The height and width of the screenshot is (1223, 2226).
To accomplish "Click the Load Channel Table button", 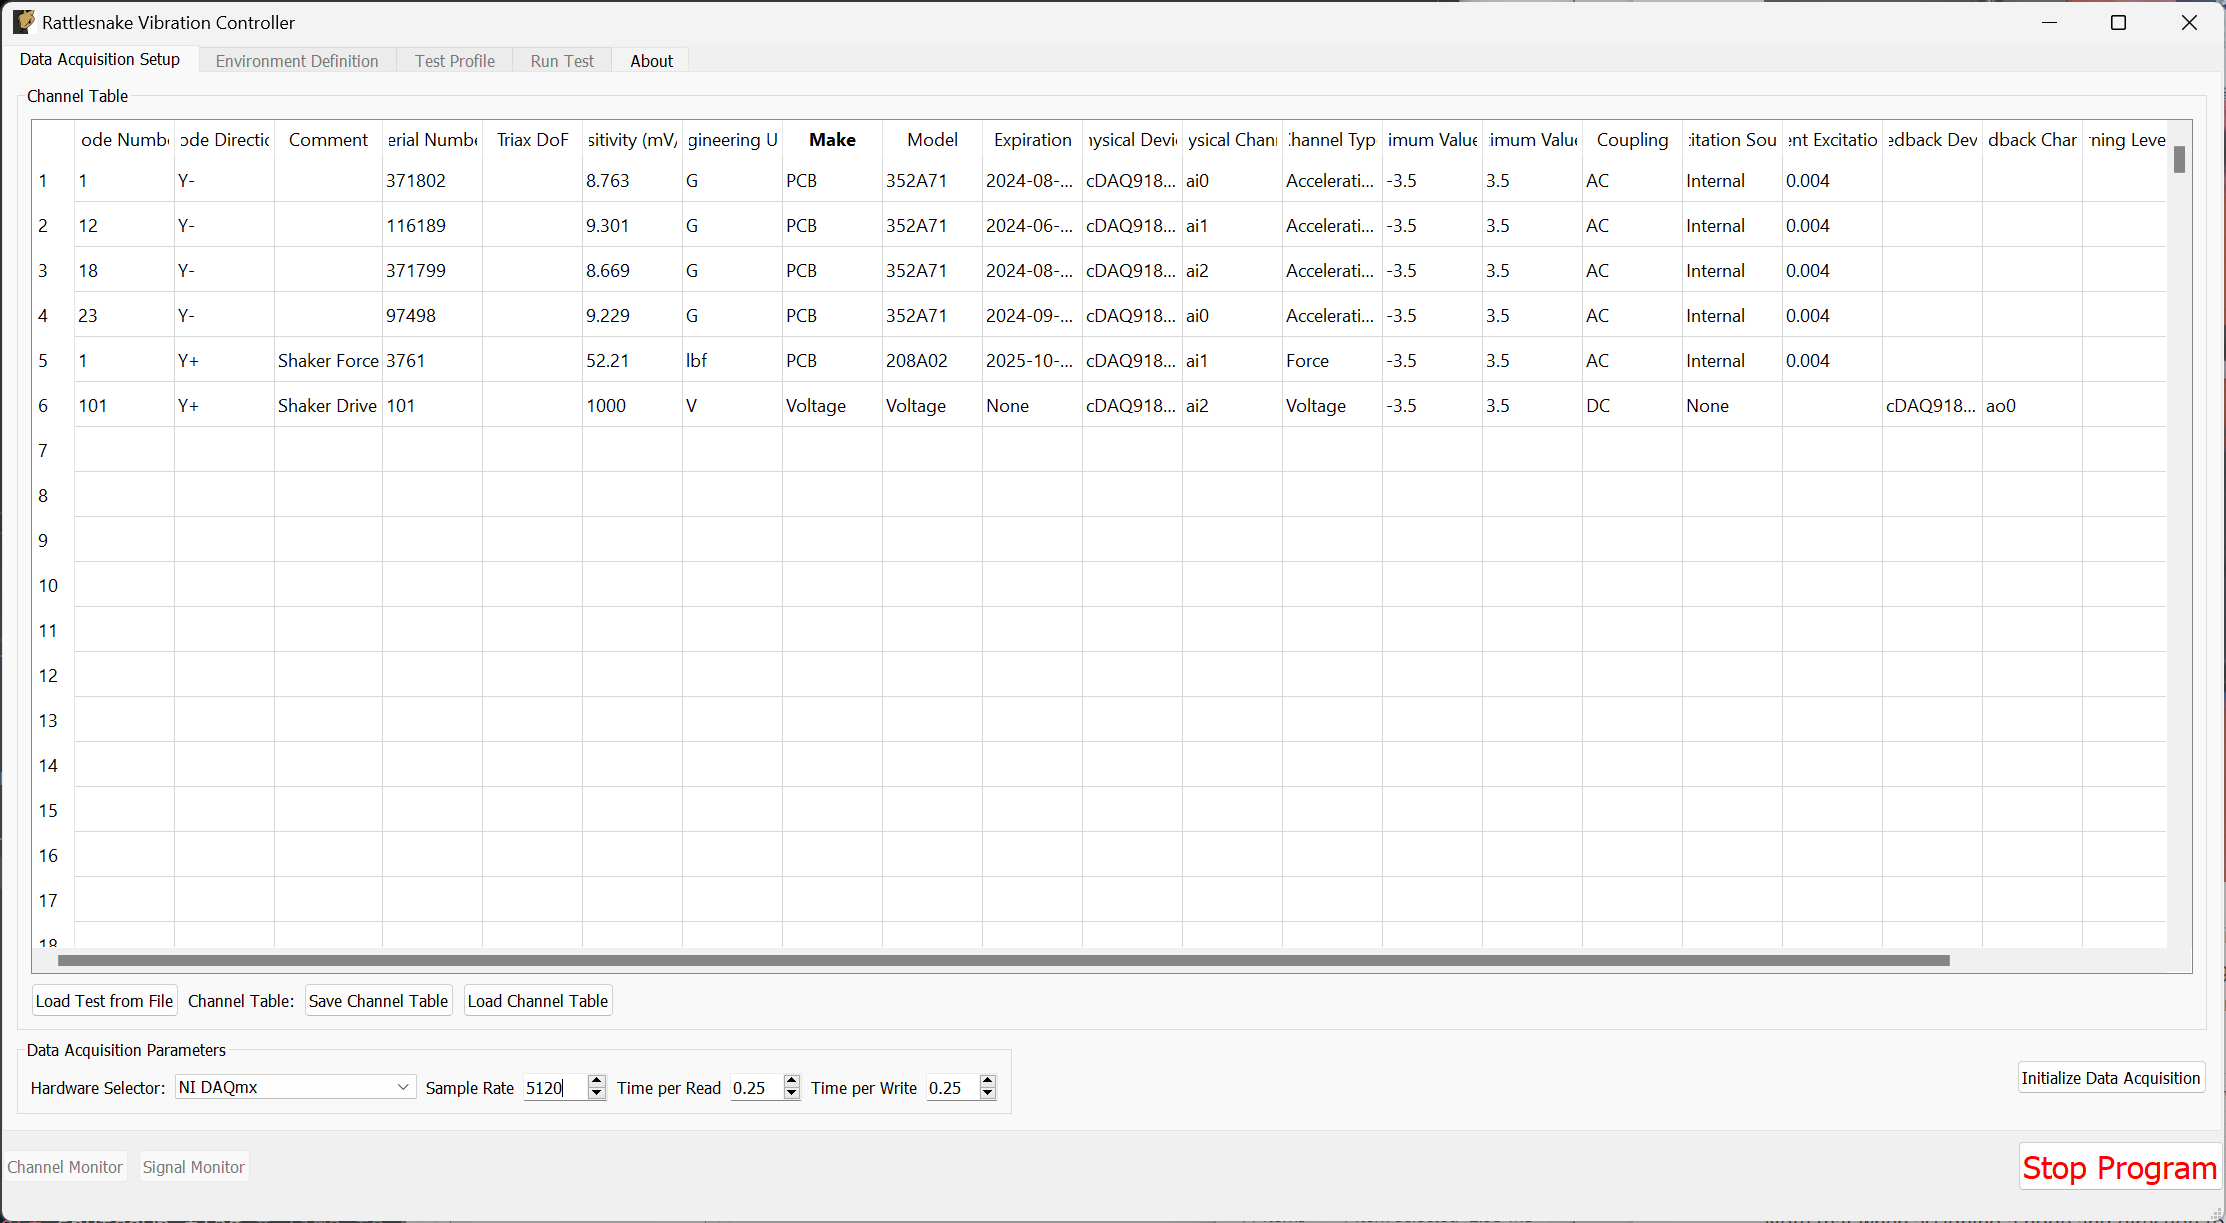I will [x=537, y=1000].
